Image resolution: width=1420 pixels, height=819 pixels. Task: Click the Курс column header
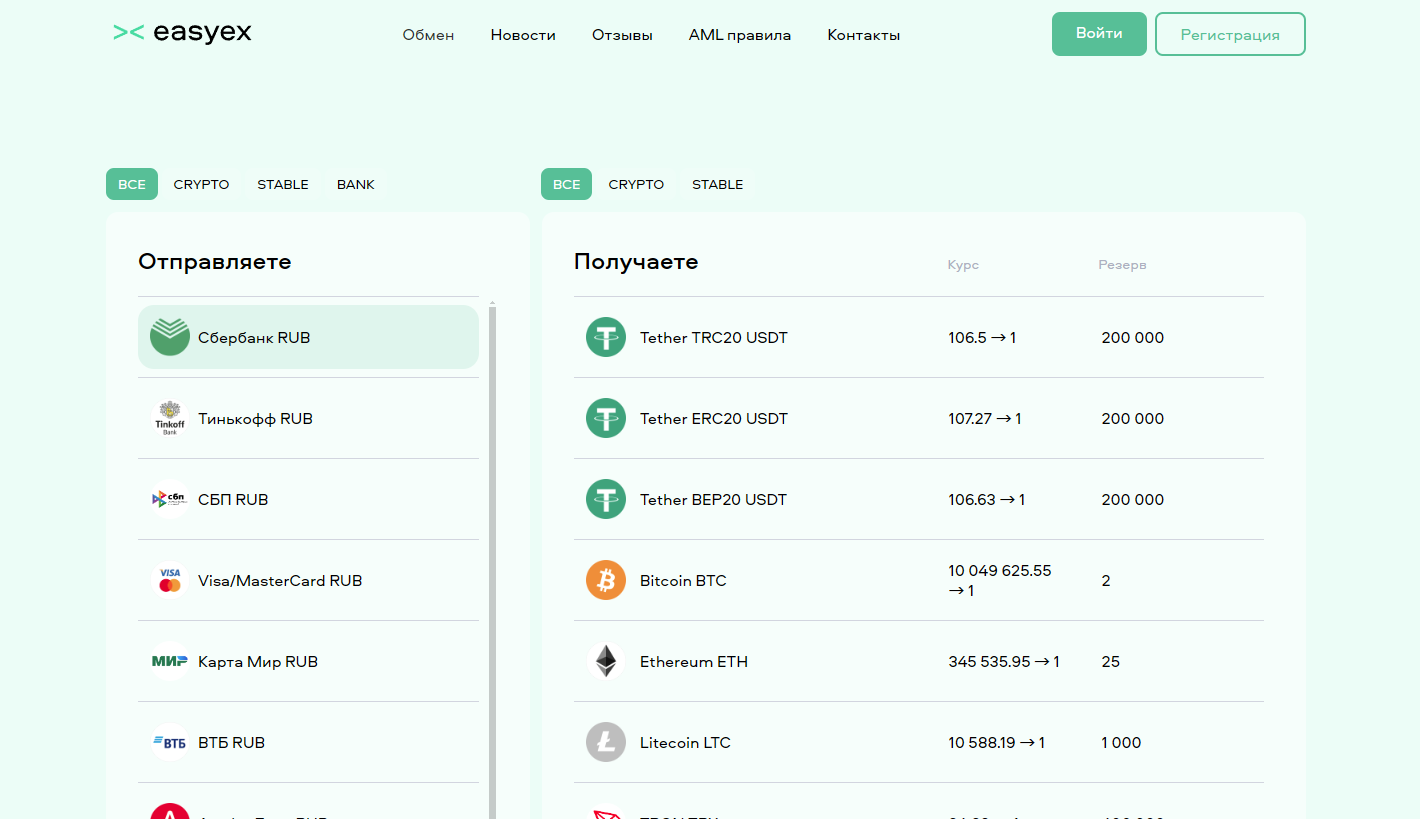(963, 265)
